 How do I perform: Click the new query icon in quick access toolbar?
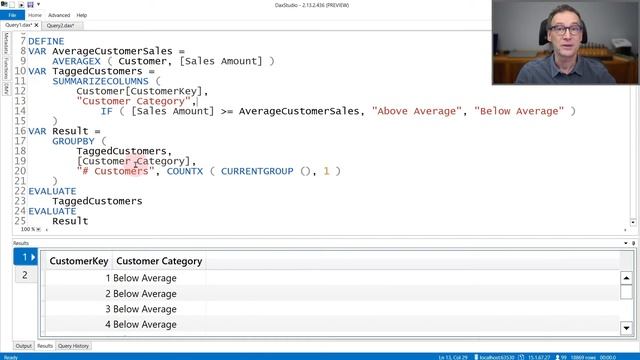[12, 4]
